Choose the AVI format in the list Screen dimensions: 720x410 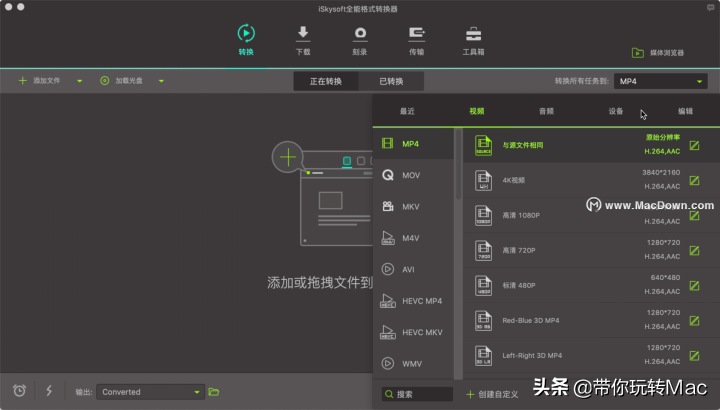[x=413, y=270]
